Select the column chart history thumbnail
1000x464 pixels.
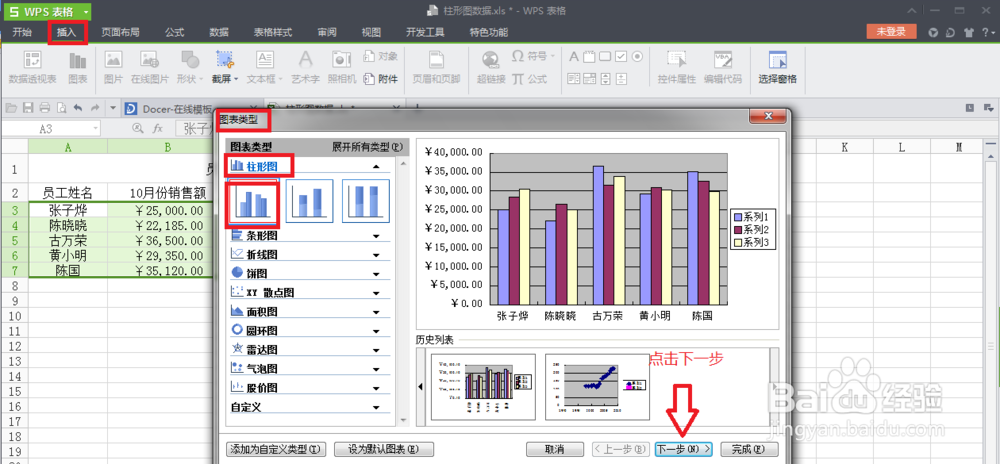[483, 387]
